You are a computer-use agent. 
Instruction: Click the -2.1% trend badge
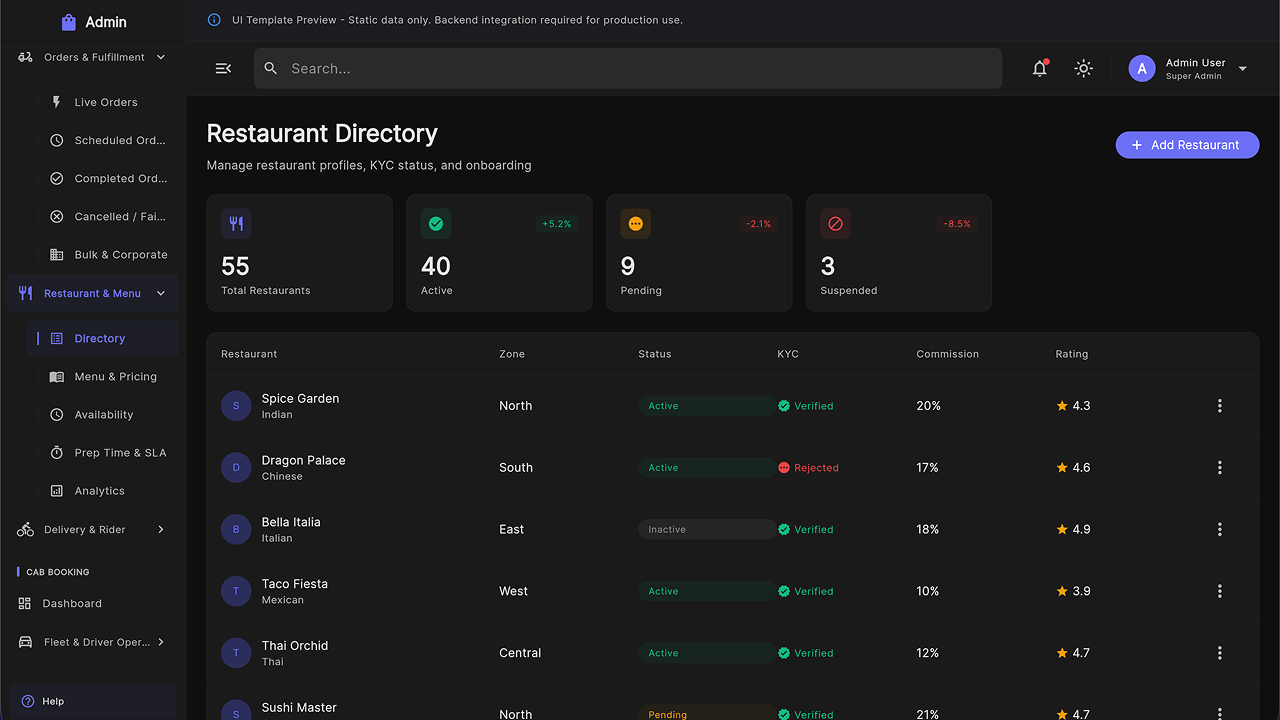pyautogui.click(x=757, y=224)
